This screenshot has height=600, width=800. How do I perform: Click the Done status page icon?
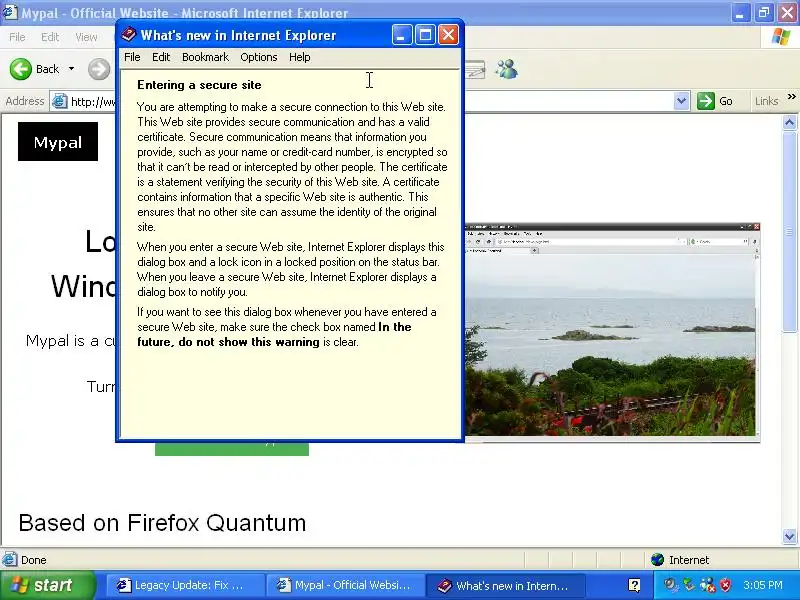(x=10, y=560)
